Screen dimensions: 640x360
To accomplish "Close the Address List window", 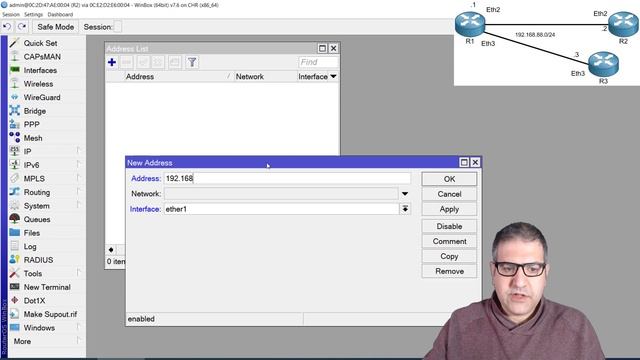I will [x=333, y=48].
